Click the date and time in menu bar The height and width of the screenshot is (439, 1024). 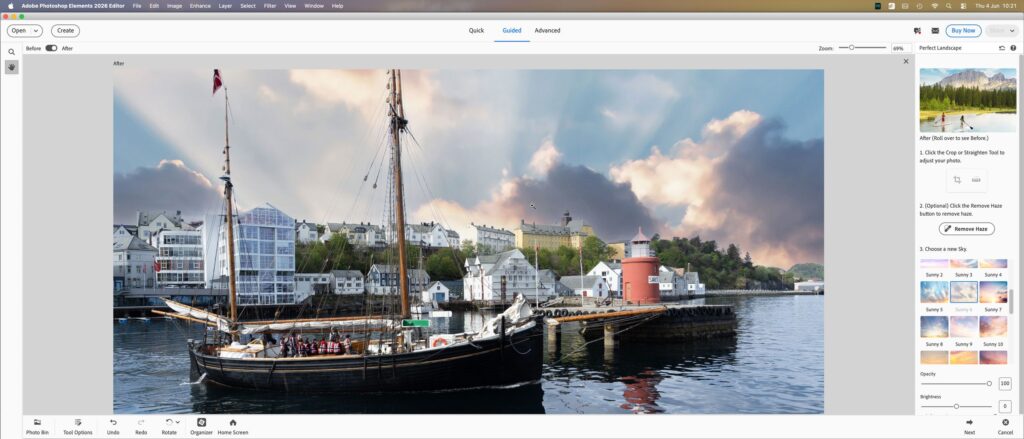click(x=997, y=6)
